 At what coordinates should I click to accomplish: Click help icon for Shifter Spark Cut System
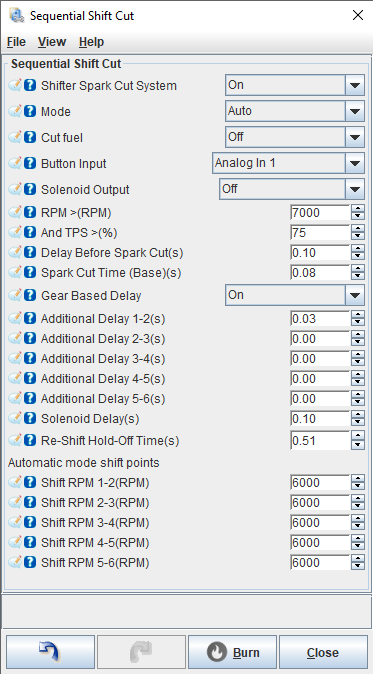pyautogui.click(x=30, y=85)
